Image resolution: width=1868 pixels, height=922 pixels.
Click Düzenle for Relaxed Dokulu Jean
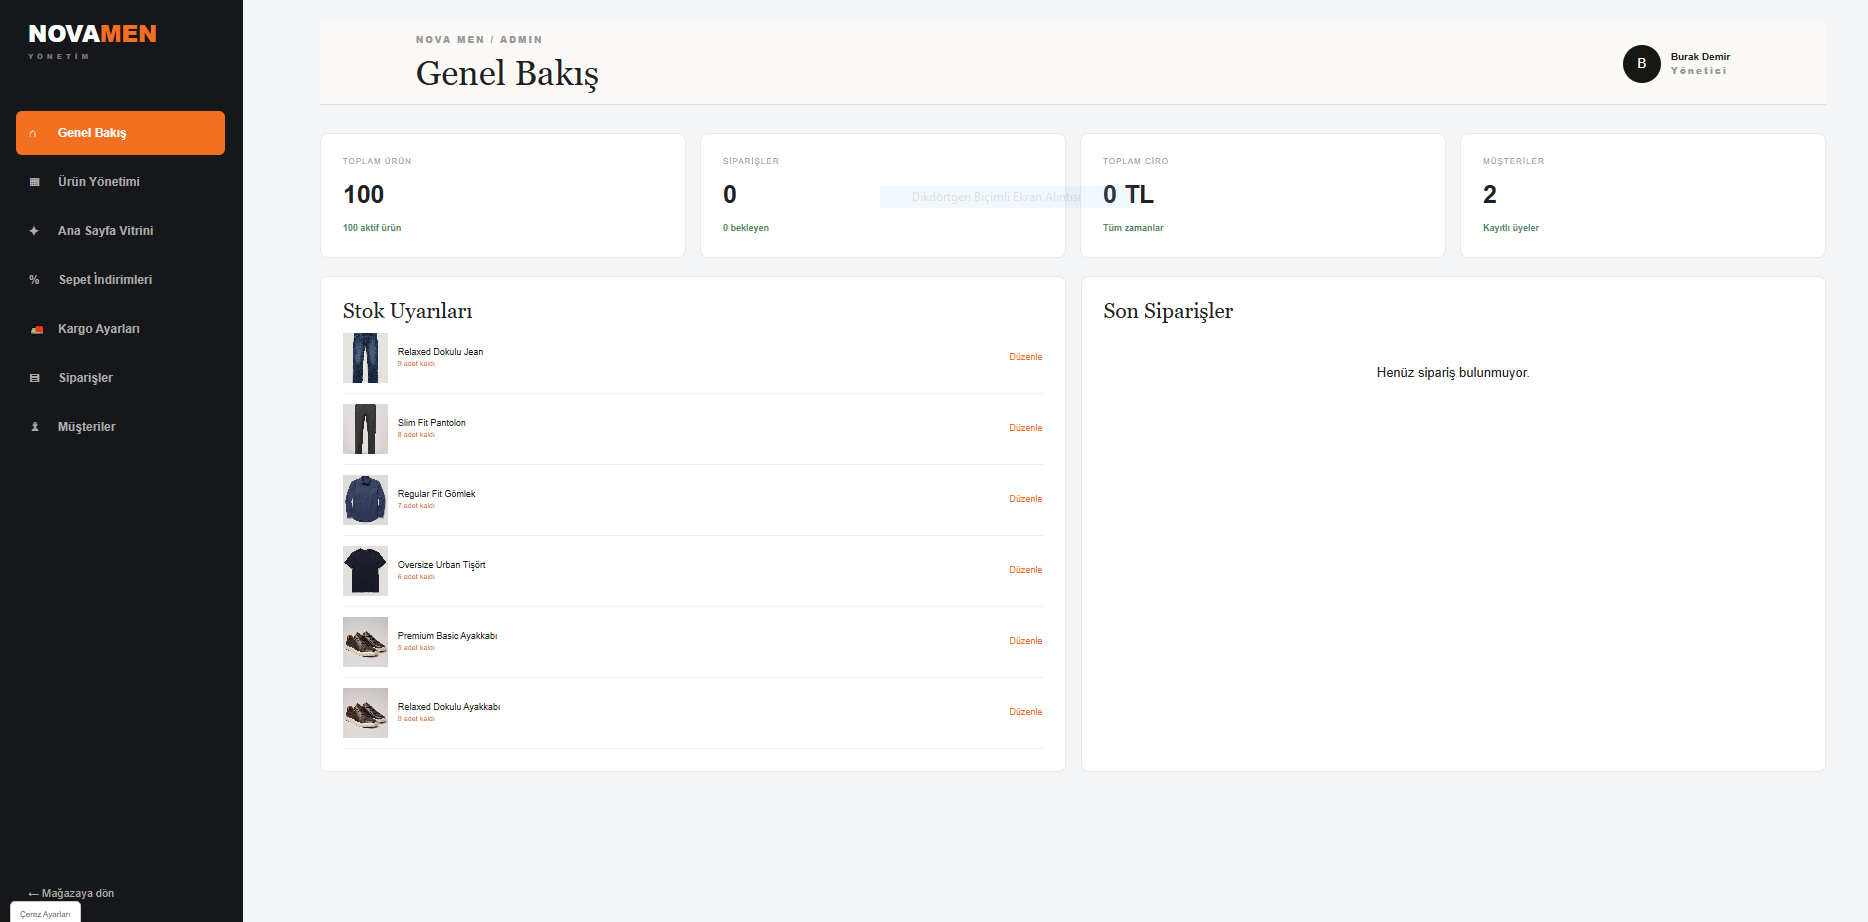click(x=1025, y=357)
